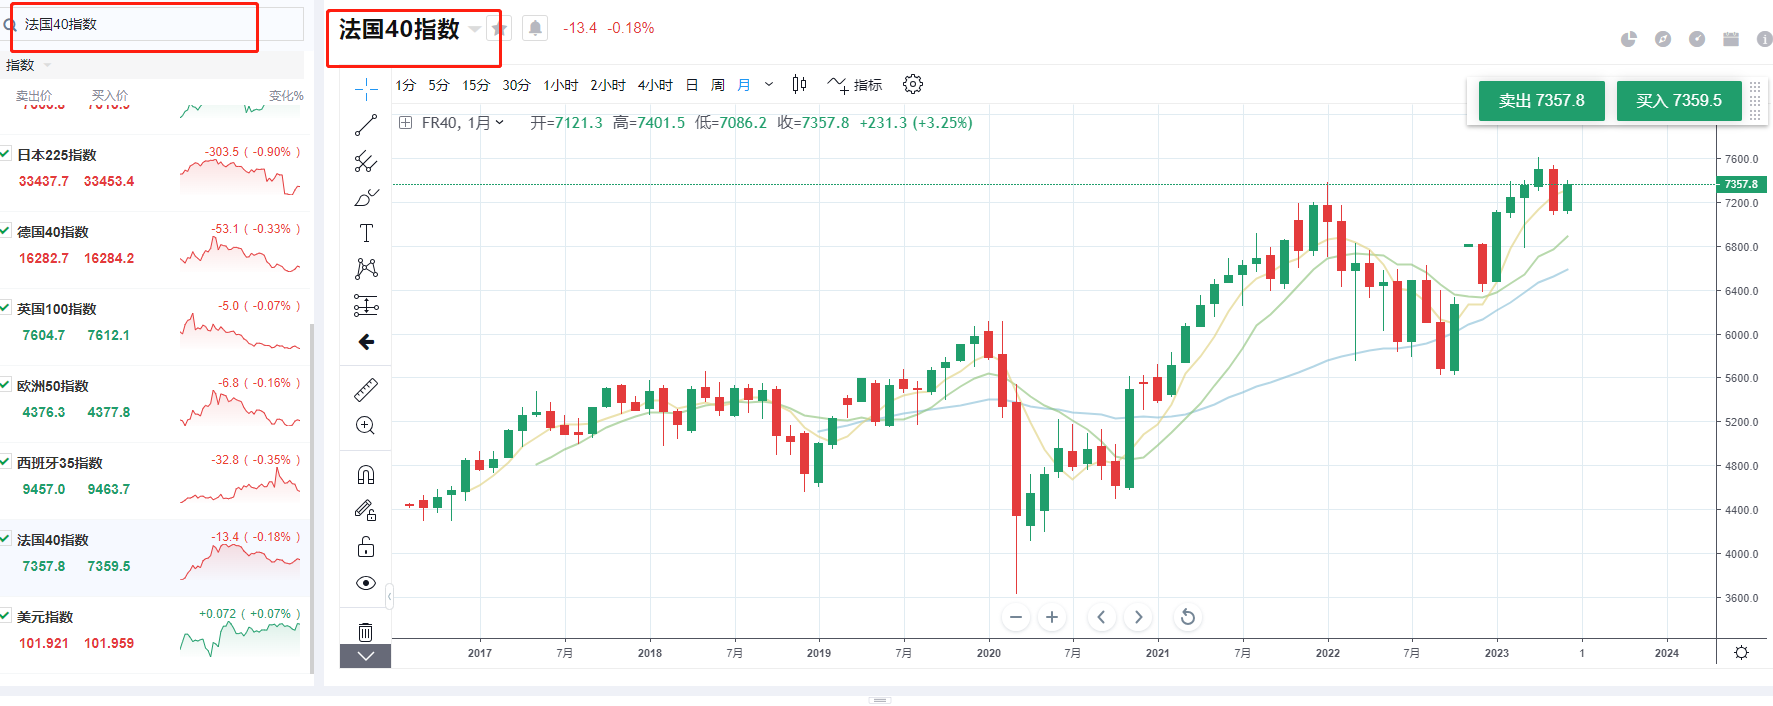Select the text annotation tool
The width and height of the screenshot is (1773, 706).
[366, 233]
